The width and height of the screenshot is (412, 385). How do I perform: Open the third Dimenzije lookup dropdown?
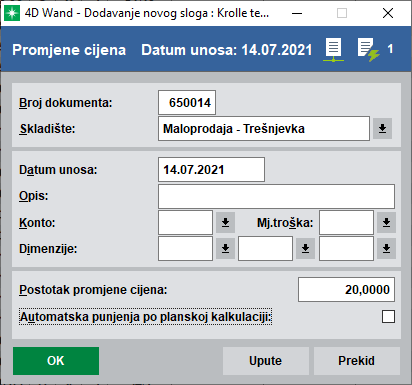pyautogui.click(x=386, y=248)
